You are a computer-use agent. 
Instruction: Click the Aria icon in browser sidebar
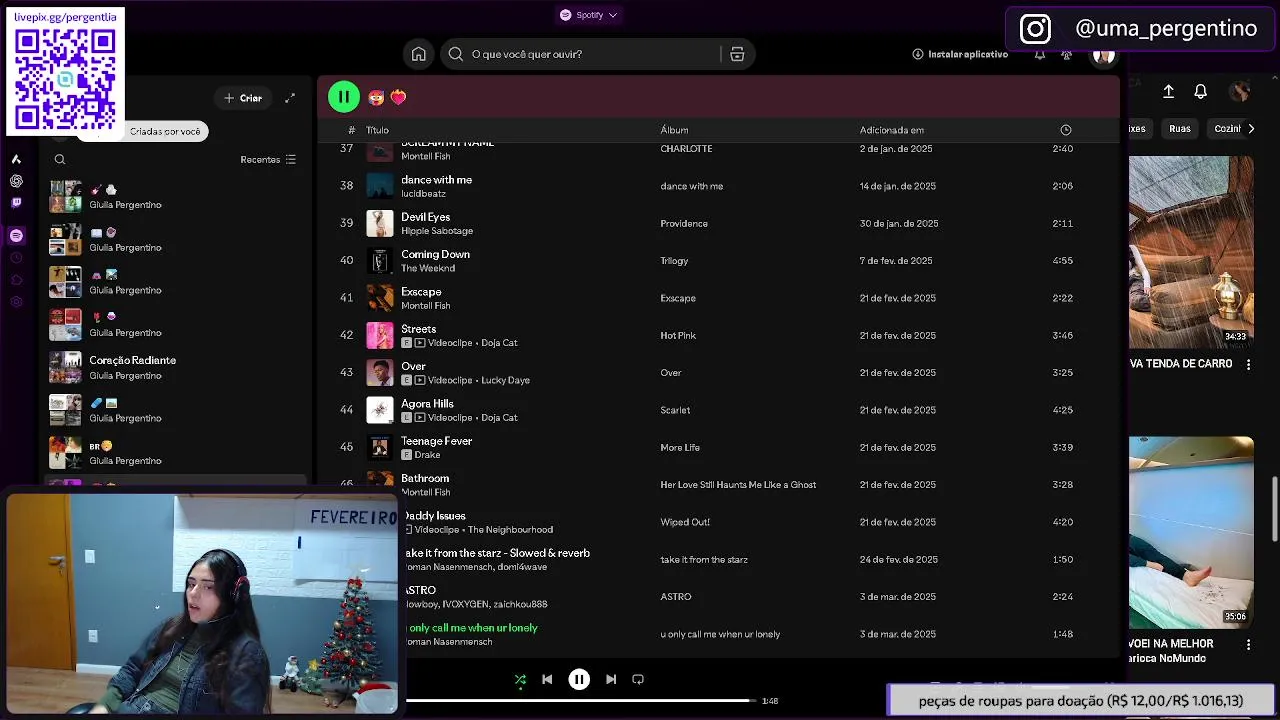tap(16, 159)
